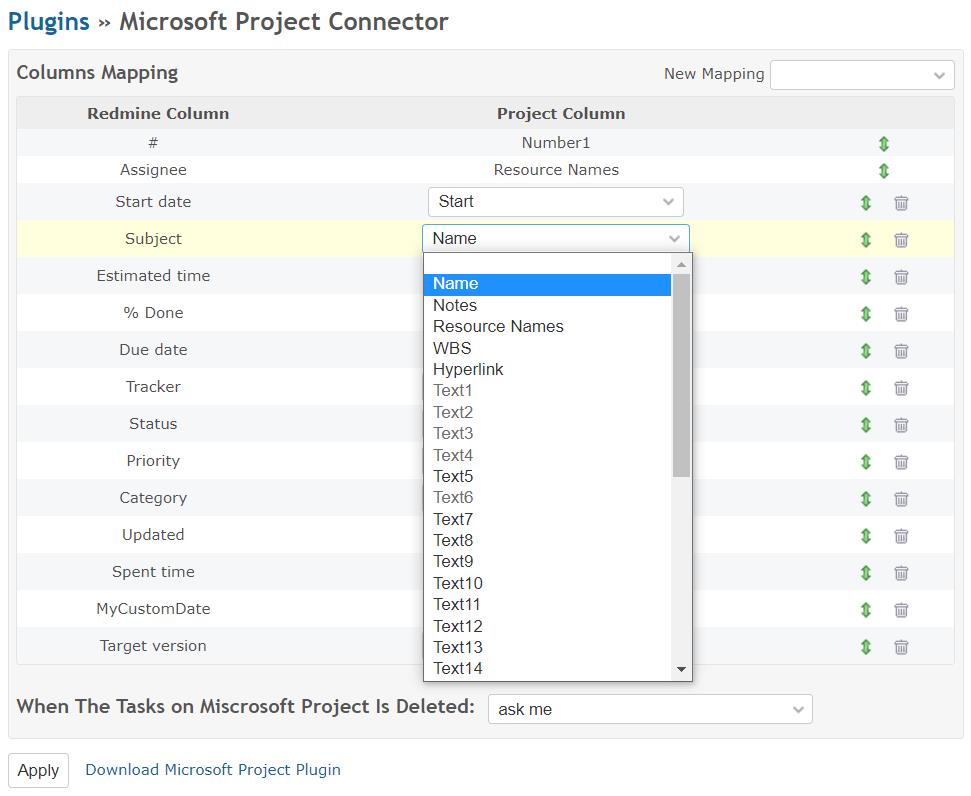The height and width of the screenshot is (796, 971).
Task: Delete the Start date mapping via trash icon
Action: (901, 203)
